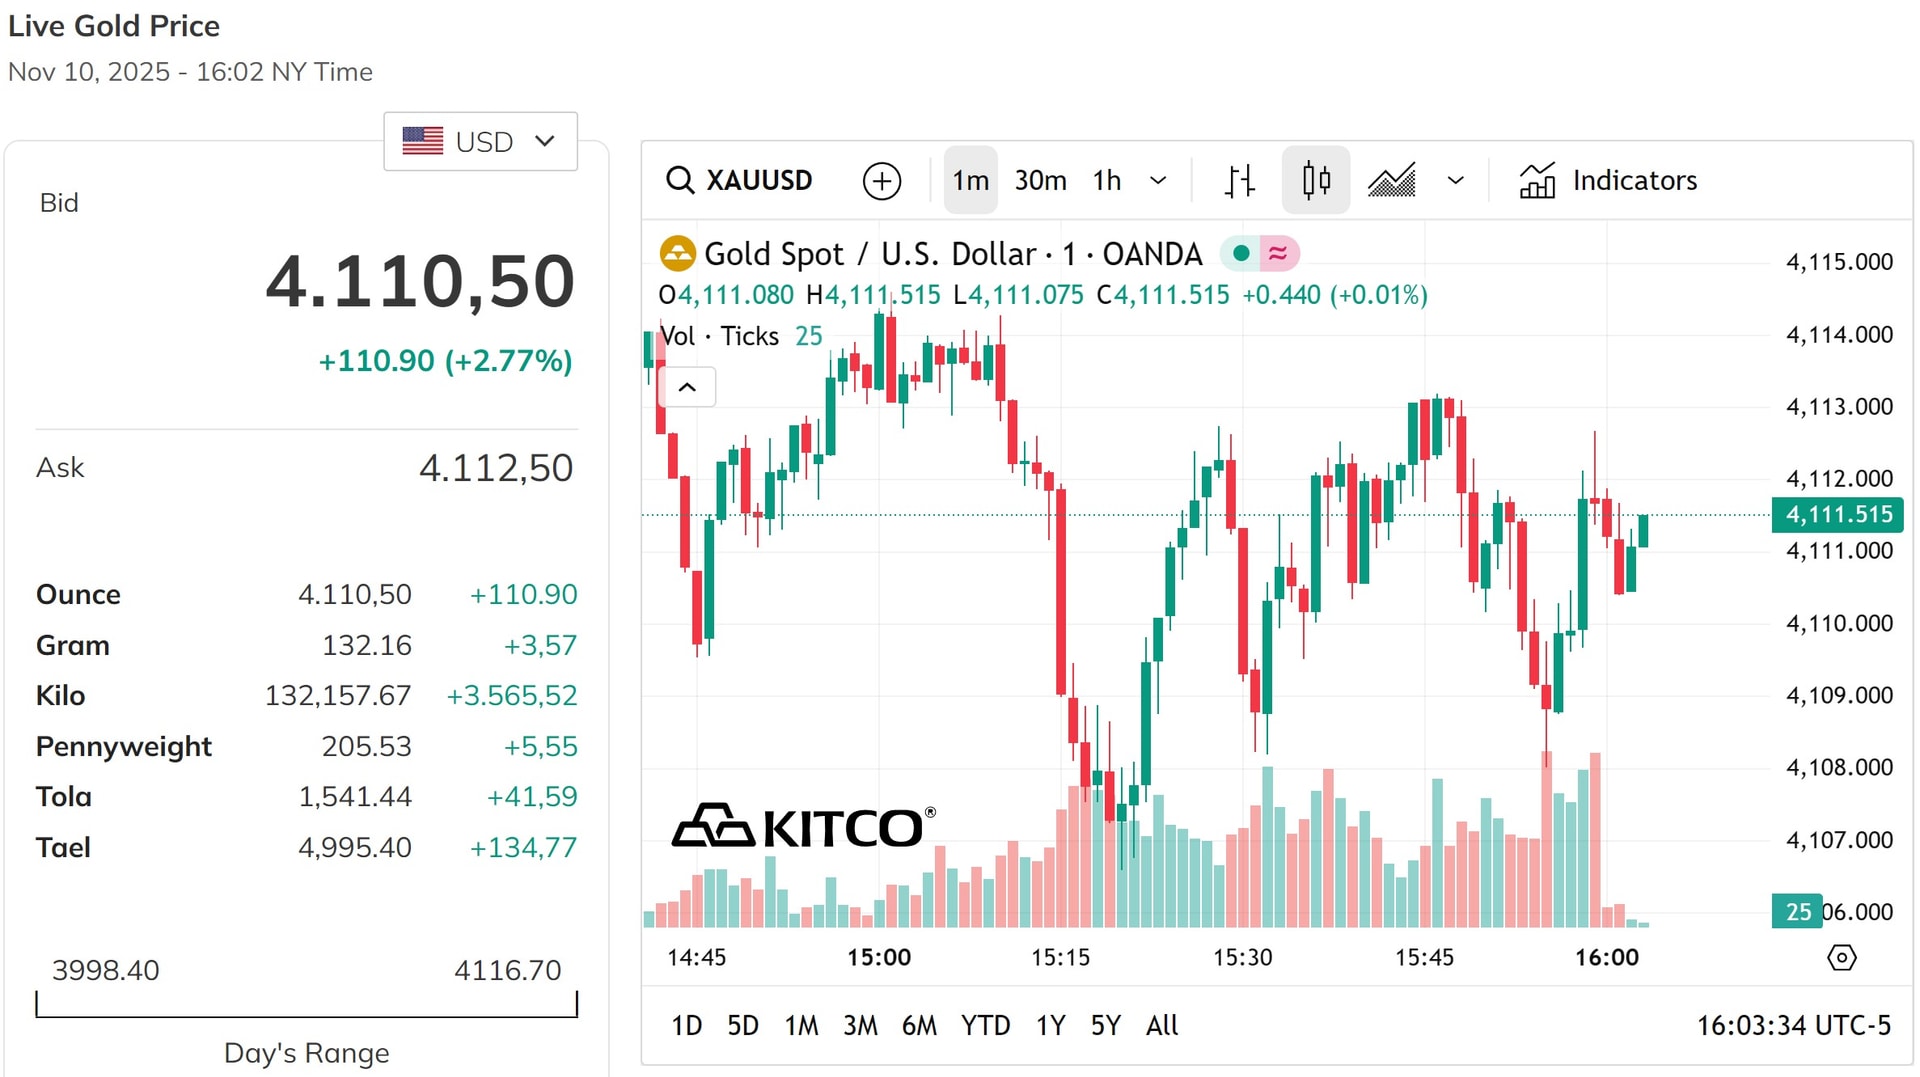Switch to the 1m timeframe

point(970,180)
